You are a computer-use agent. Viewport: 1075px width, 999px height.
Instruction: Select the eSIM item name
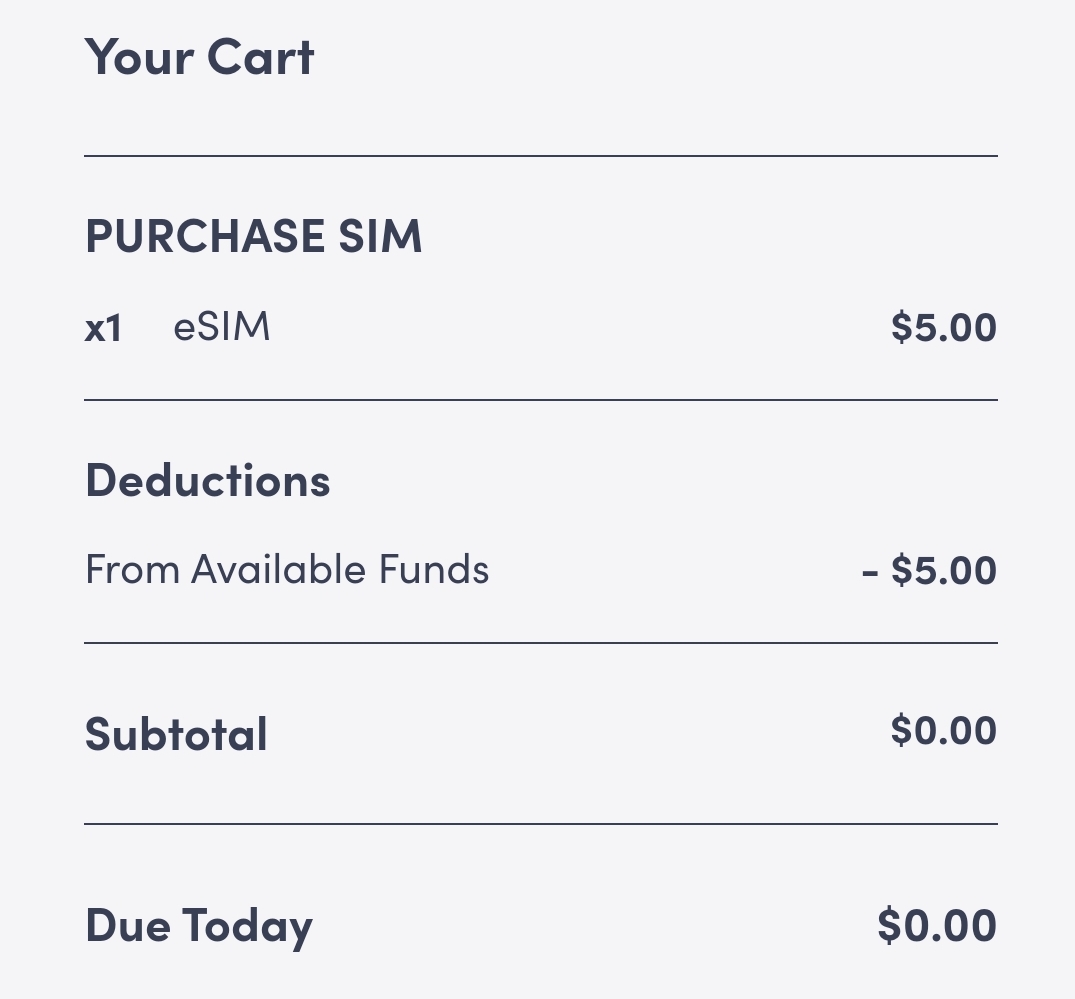222,327
